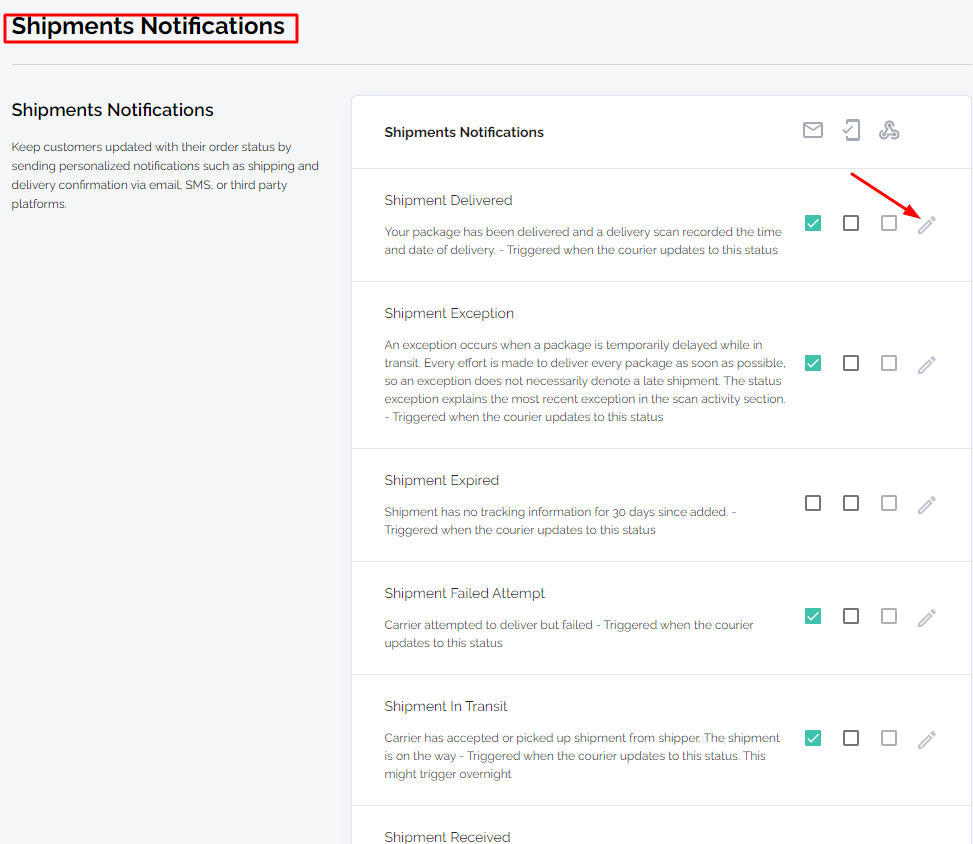Click the Shipment Expired title

click(441, 480)
